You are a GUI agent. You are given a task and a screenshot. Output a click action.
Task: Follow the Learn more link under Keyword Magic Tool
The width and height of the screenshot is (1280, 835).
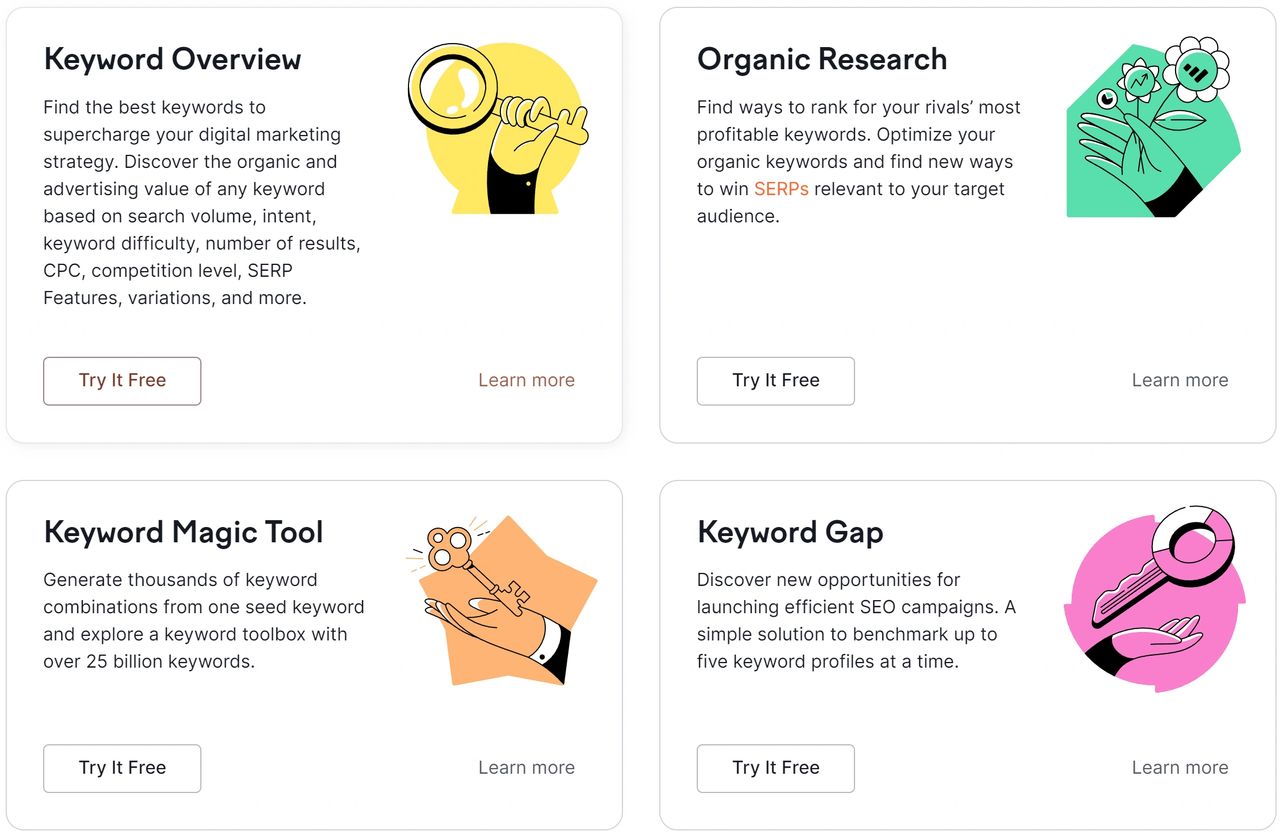[x=526, y=767]
